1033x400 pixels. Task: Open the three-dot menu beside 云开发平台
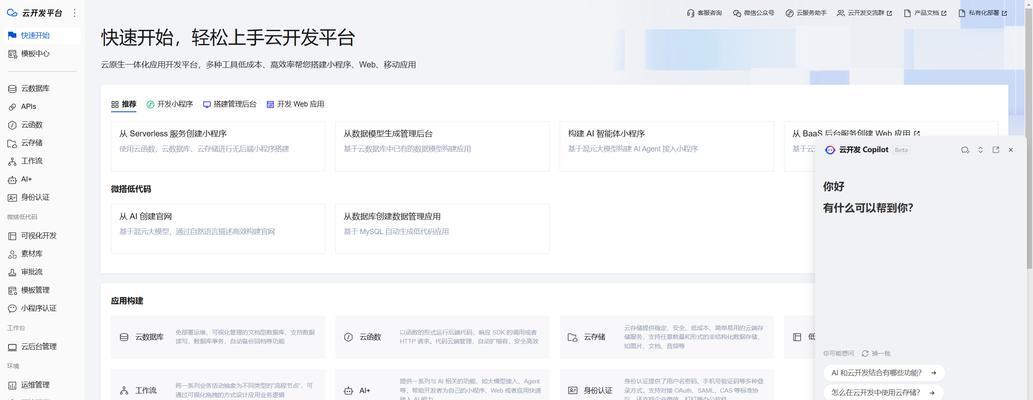coord(74,13)
